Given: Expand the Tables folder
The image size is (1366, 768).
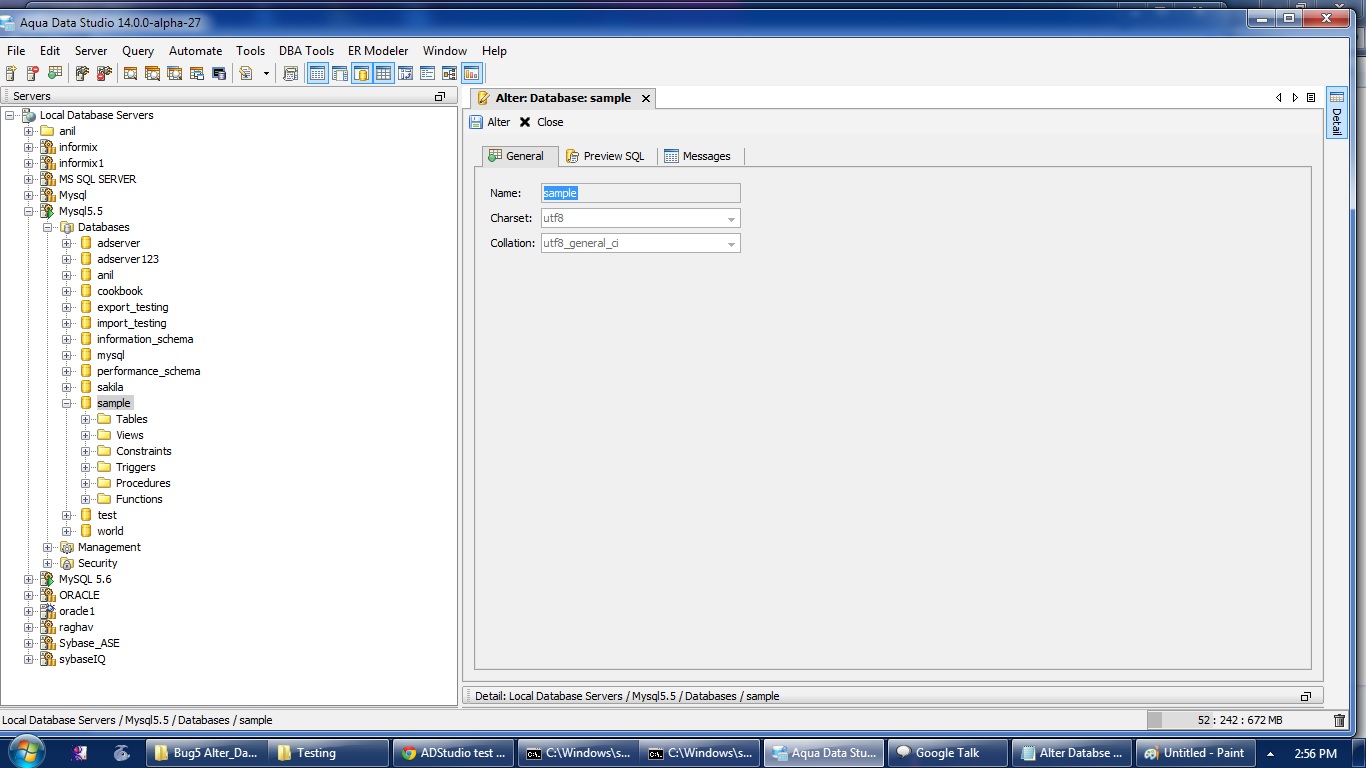Looking at the screenshot, I should [x=86, y=419].
